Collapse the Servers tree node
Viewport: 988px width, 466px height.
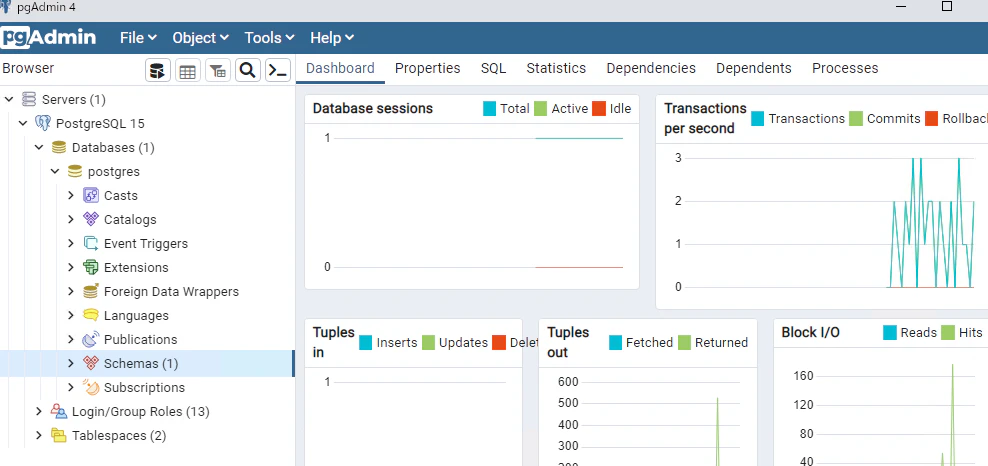[9, 99]
